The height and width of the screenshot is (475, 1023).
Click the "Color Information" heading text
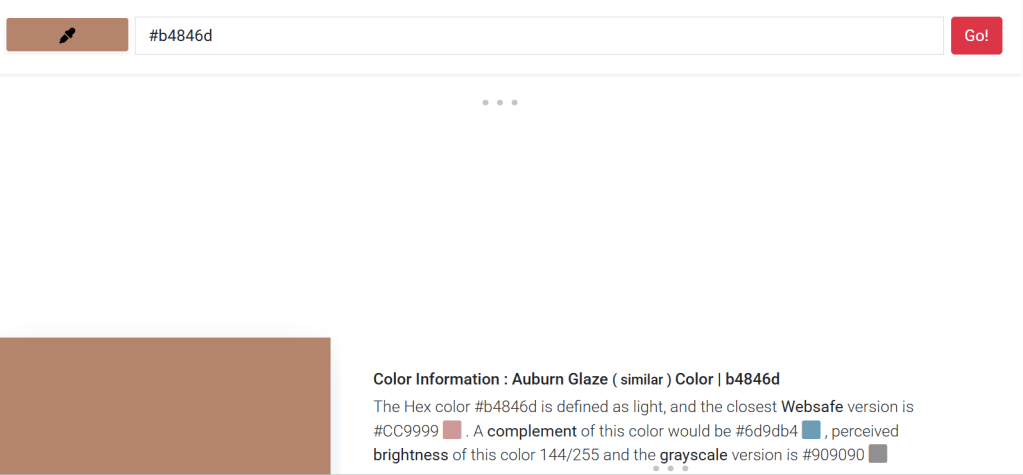pyautogui.click(x=435, y=379)
